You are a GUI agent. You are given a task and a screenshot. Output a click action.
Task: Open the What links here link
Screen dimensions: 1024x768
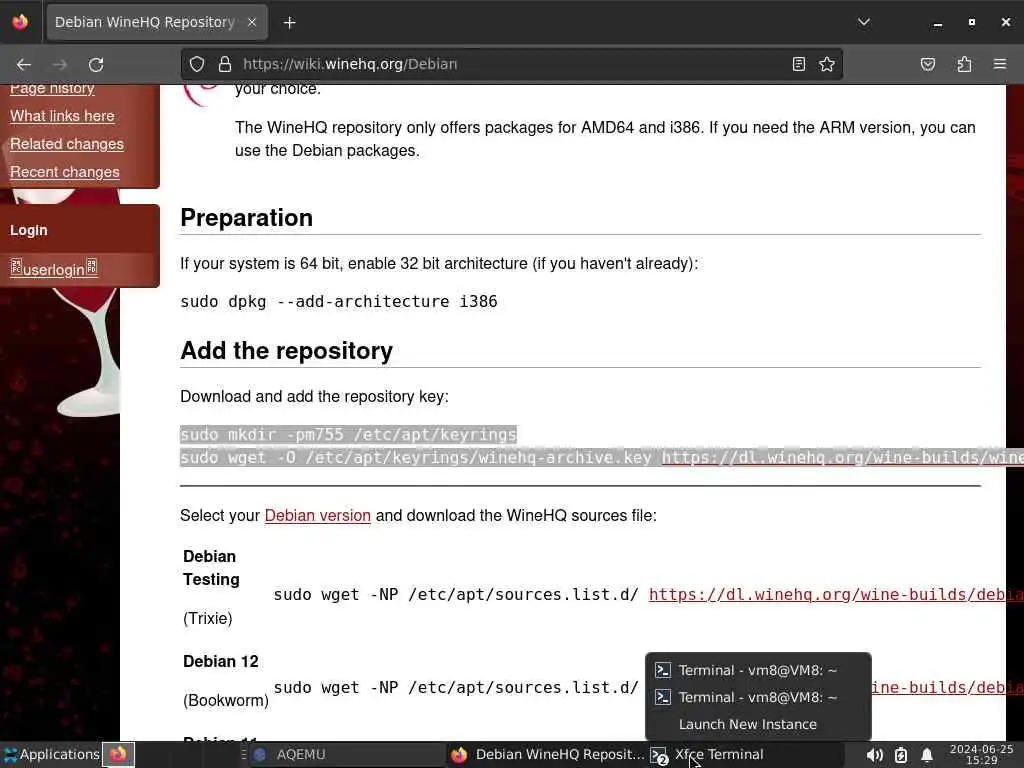[x=62, y=116]
